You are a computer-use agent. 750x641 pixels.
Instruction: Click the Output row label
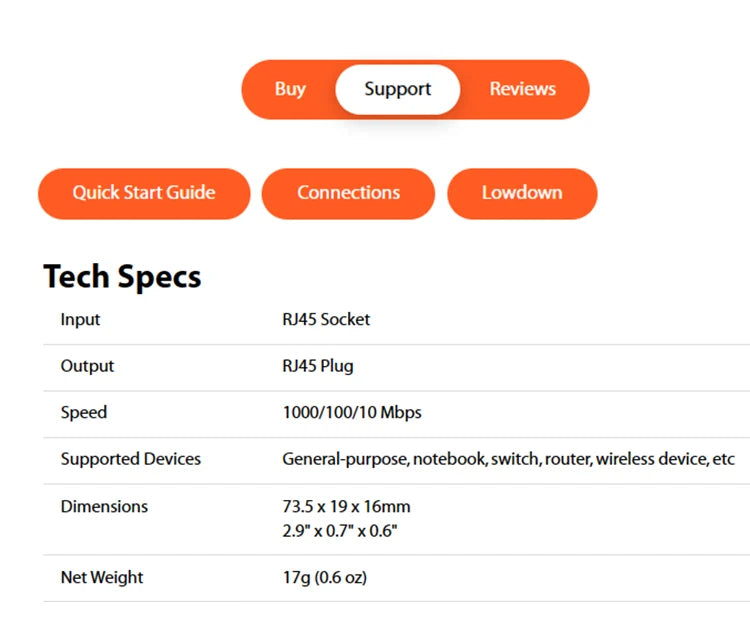87,366
